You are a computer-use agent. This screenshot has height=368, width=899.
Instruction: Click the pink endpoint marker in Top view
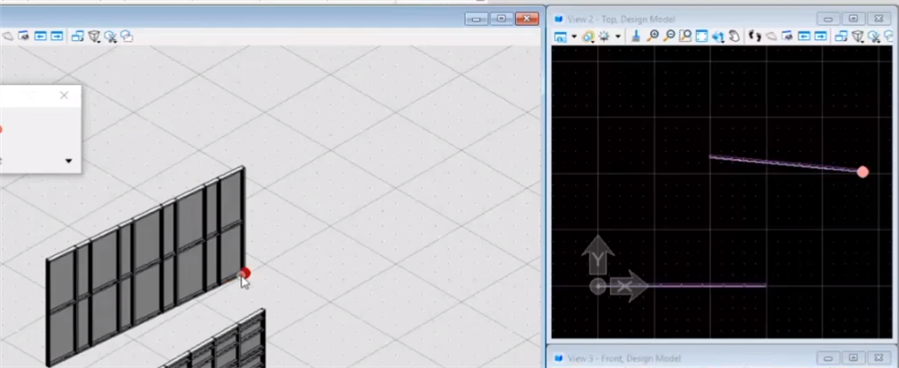tap(863, 172)
